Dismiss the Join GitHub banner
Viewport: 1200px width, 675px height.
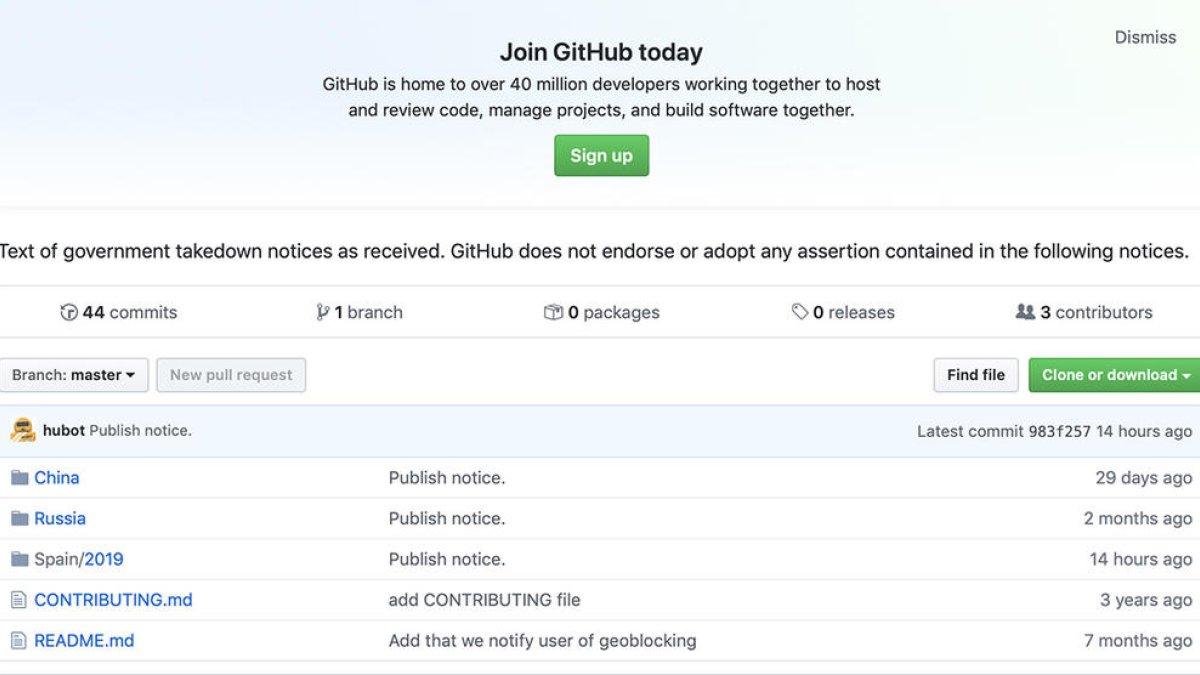pyautogui.click(x=1145, y=37)
